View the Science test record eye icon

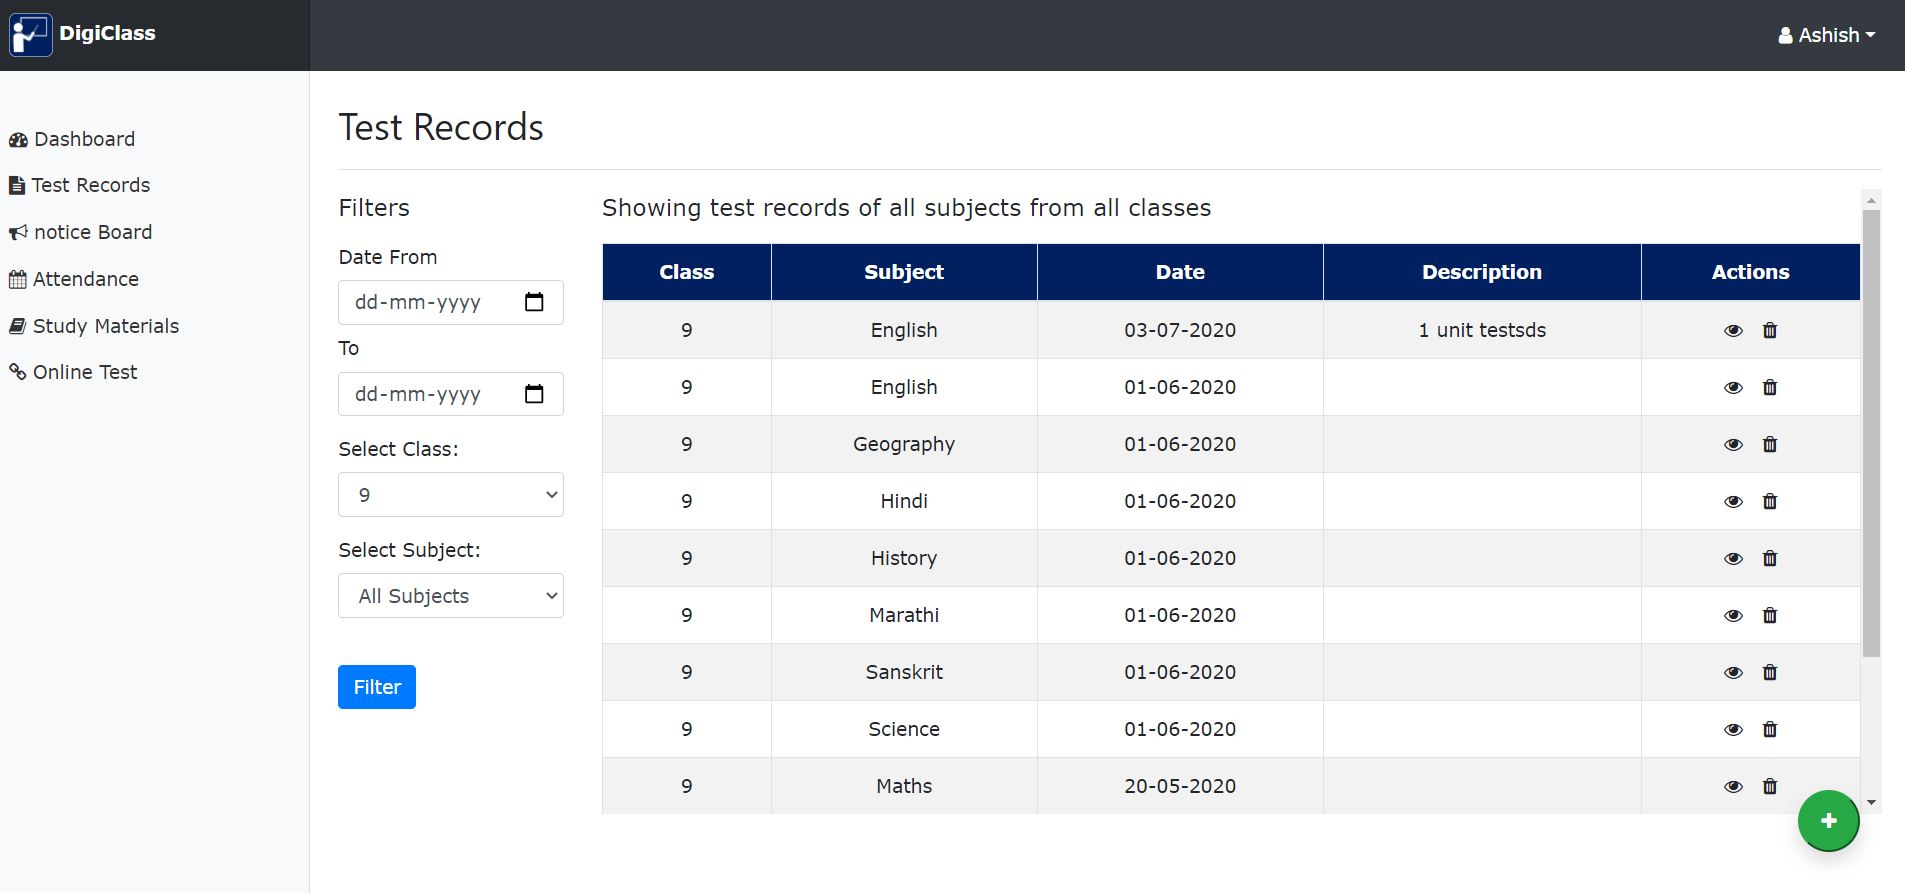(x=1733, y=730)
